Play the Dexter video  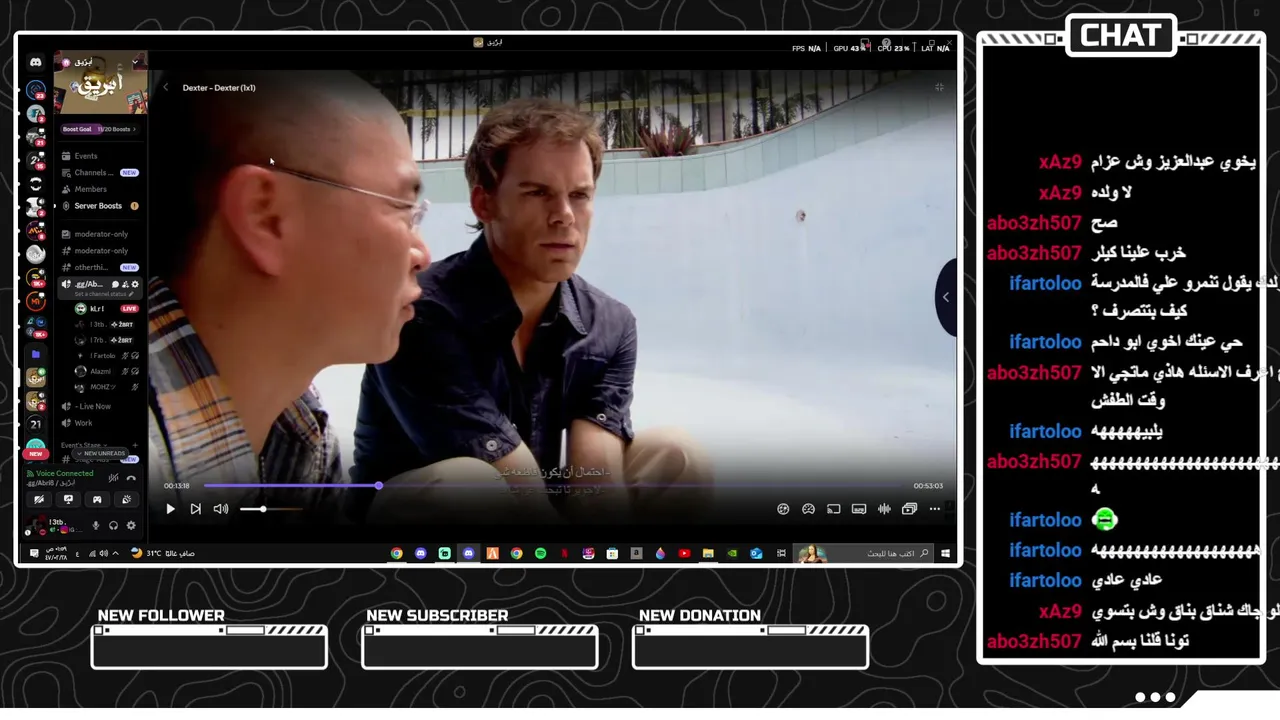pyautogui.click(x=170, y=509)
